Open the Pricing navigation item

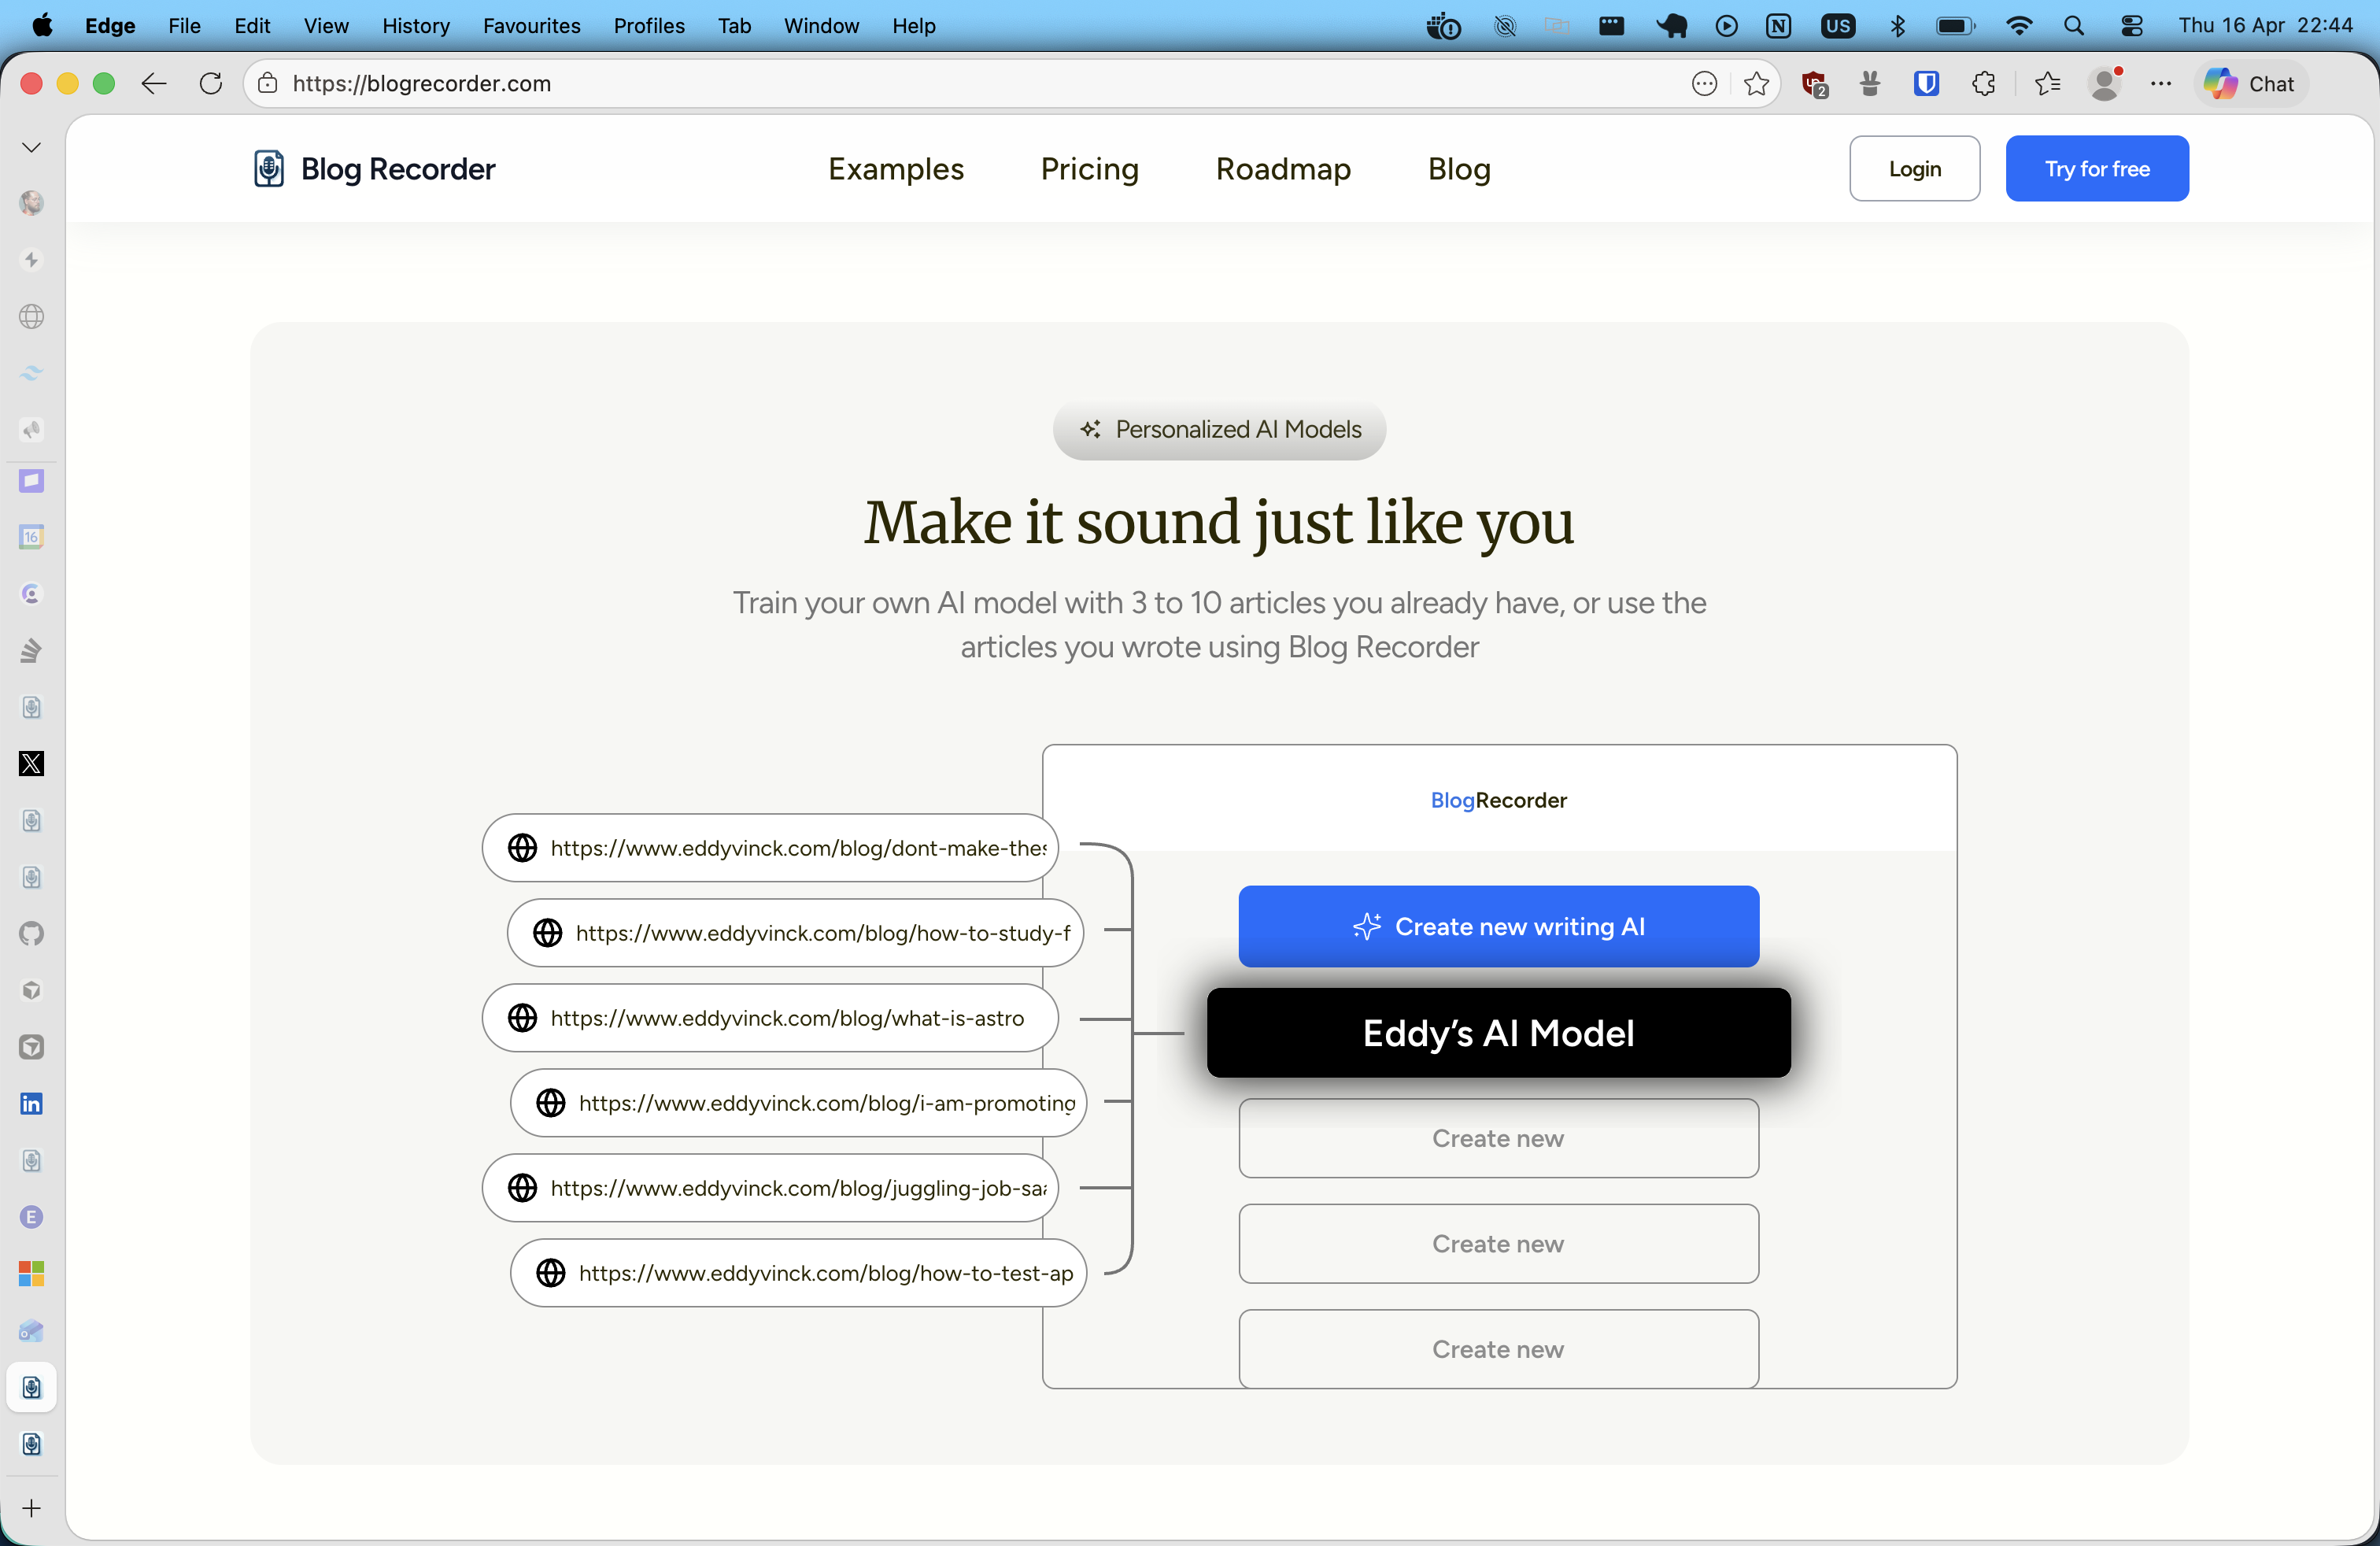pos(1089,169)
